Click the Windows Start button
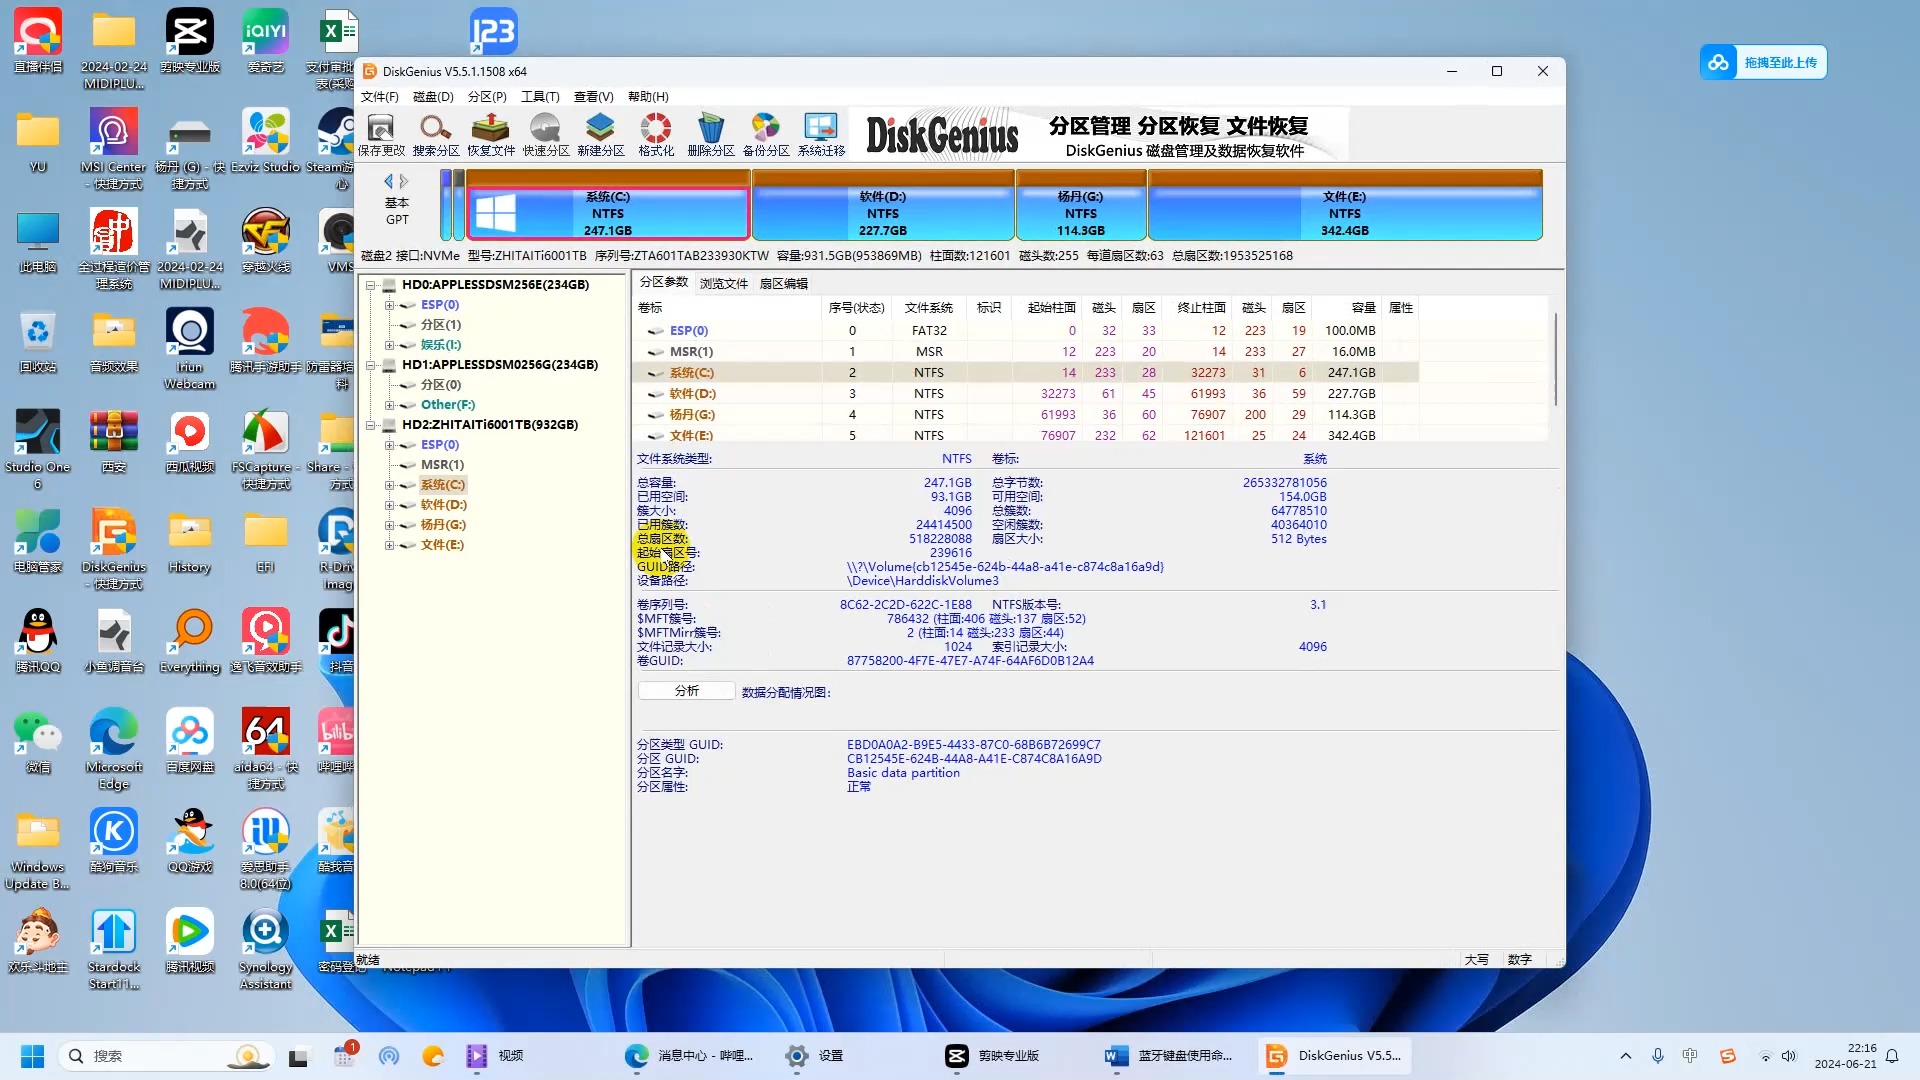 [x=33, y=1056]
